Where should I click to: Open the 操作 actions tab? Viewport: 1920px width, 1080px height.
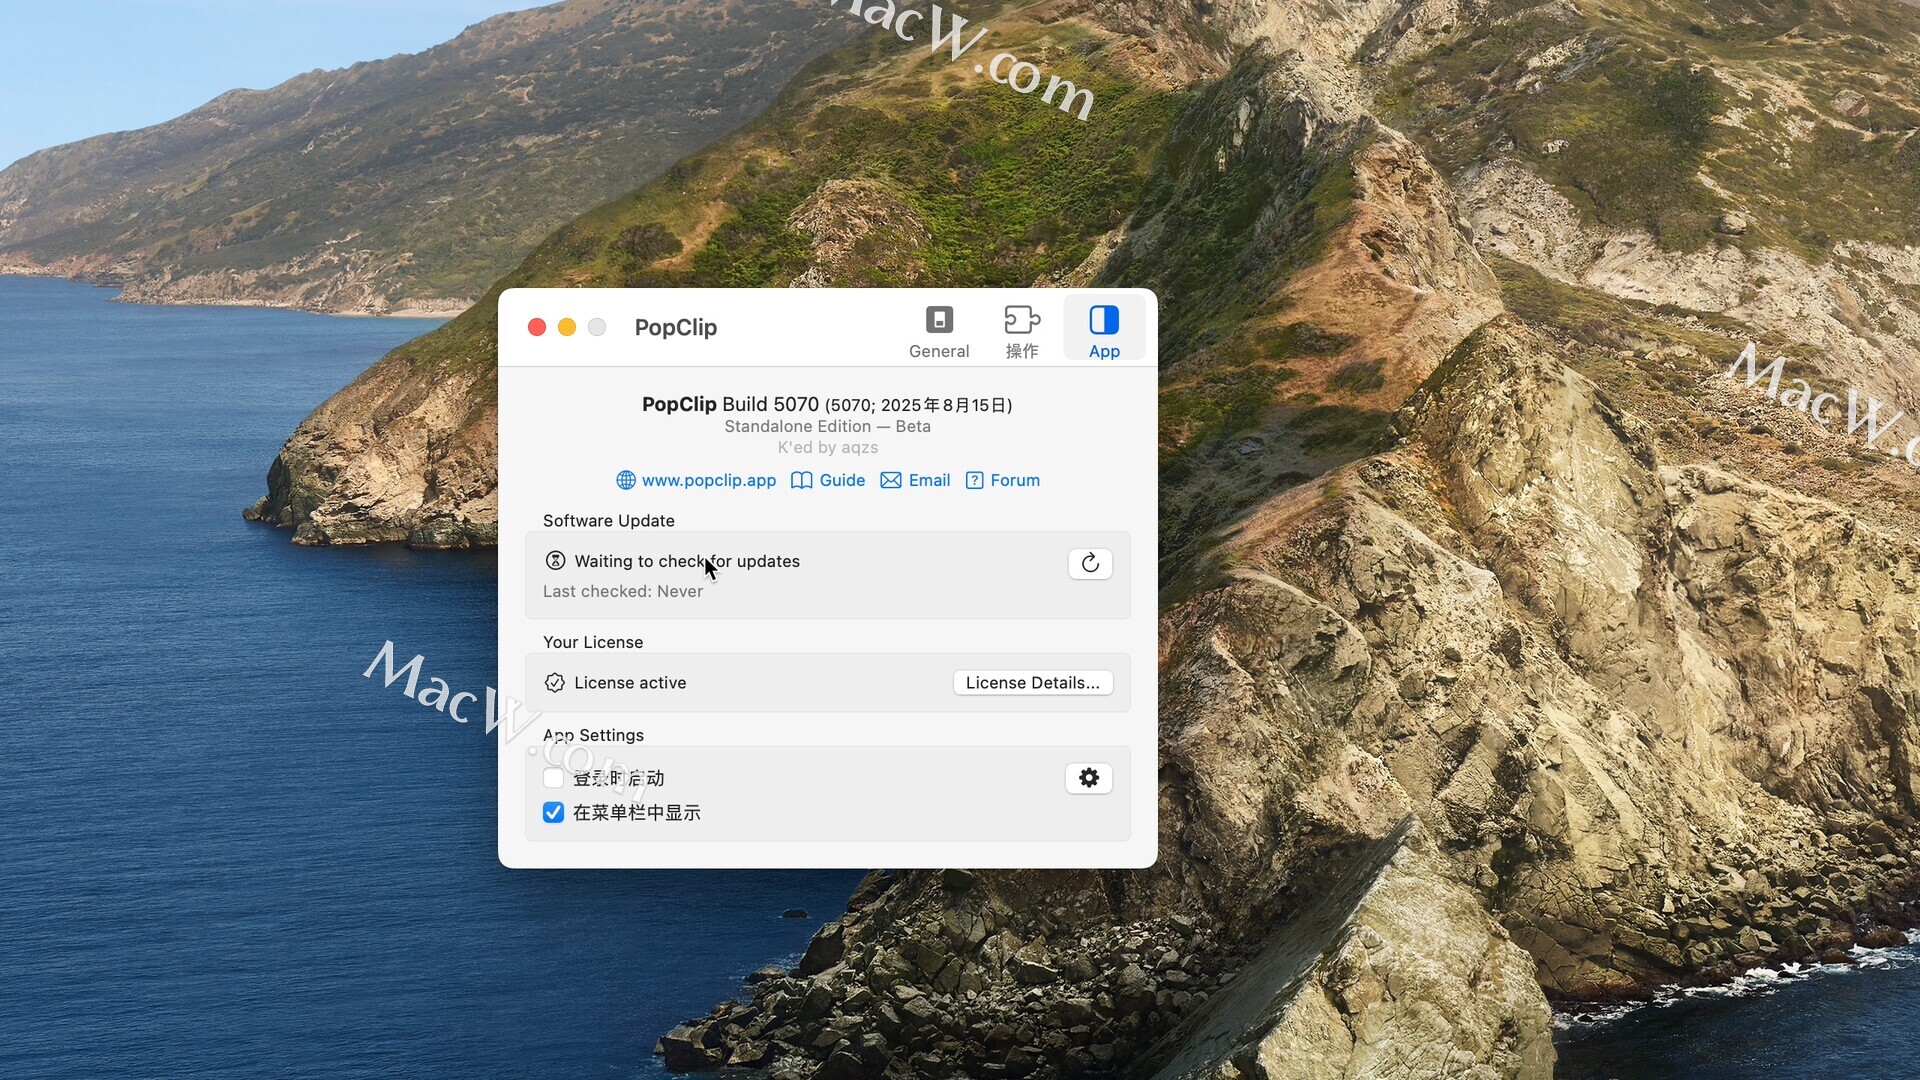(x=1021, y=332)
